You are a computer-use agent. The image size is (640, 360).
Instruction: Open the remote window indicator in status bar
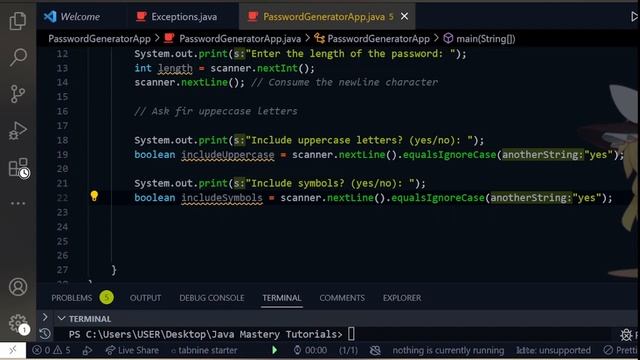tap(13, 350)
